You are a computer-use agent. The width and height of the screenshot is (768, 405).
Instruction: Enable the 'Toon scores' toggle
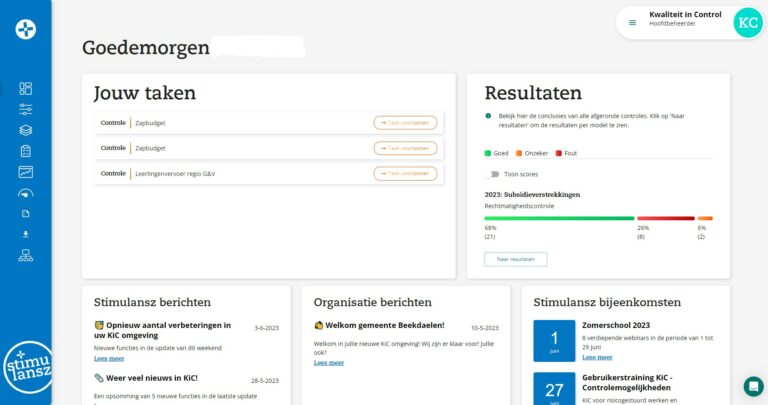tap(492, 174)
